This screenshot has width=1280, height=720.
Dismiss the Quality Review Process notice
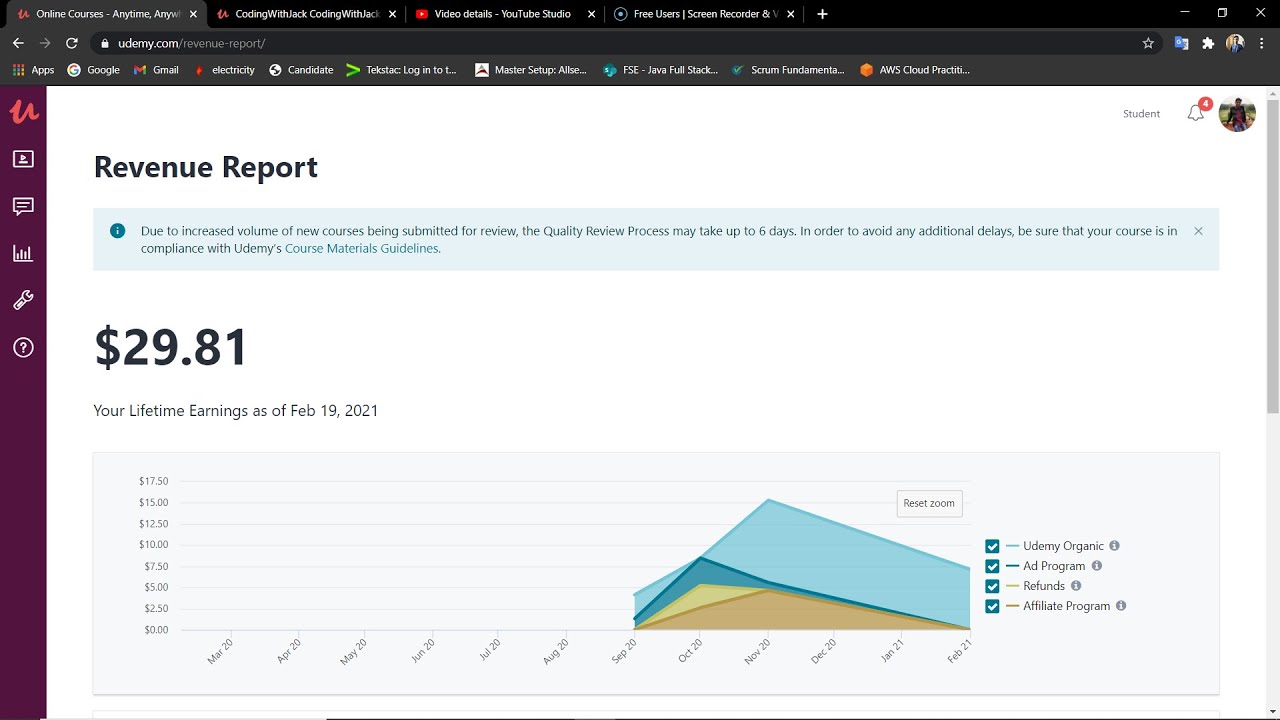coord(1198,231)
